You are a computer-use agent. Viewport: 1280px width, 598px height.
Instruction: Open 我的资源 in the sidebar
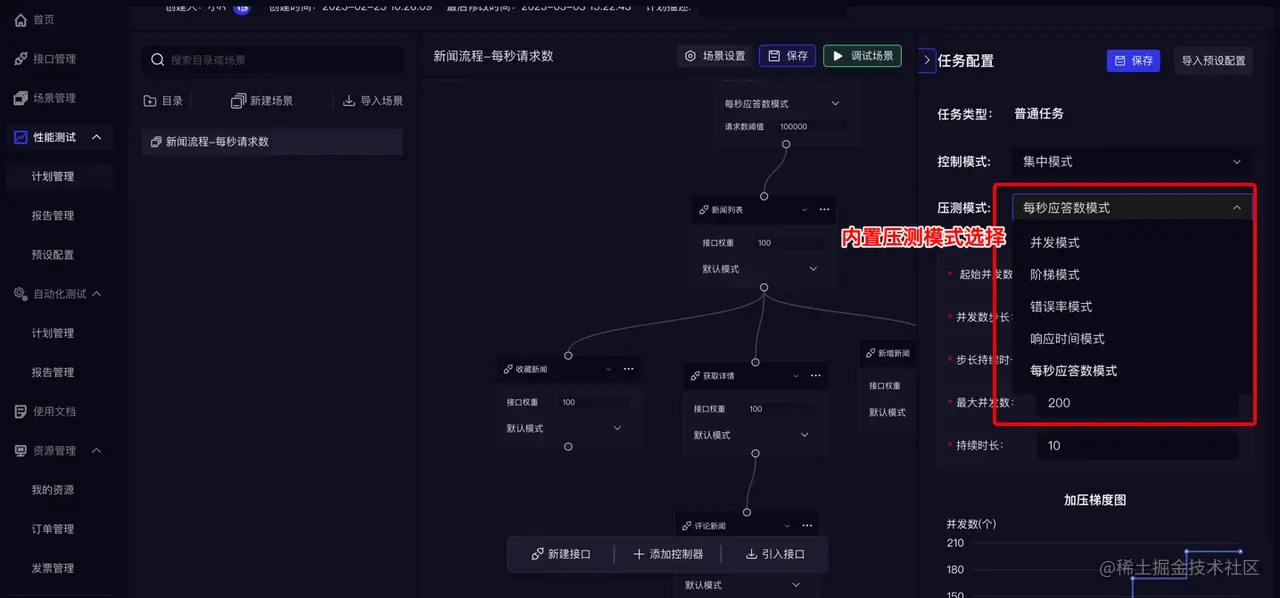coord(53,490)
